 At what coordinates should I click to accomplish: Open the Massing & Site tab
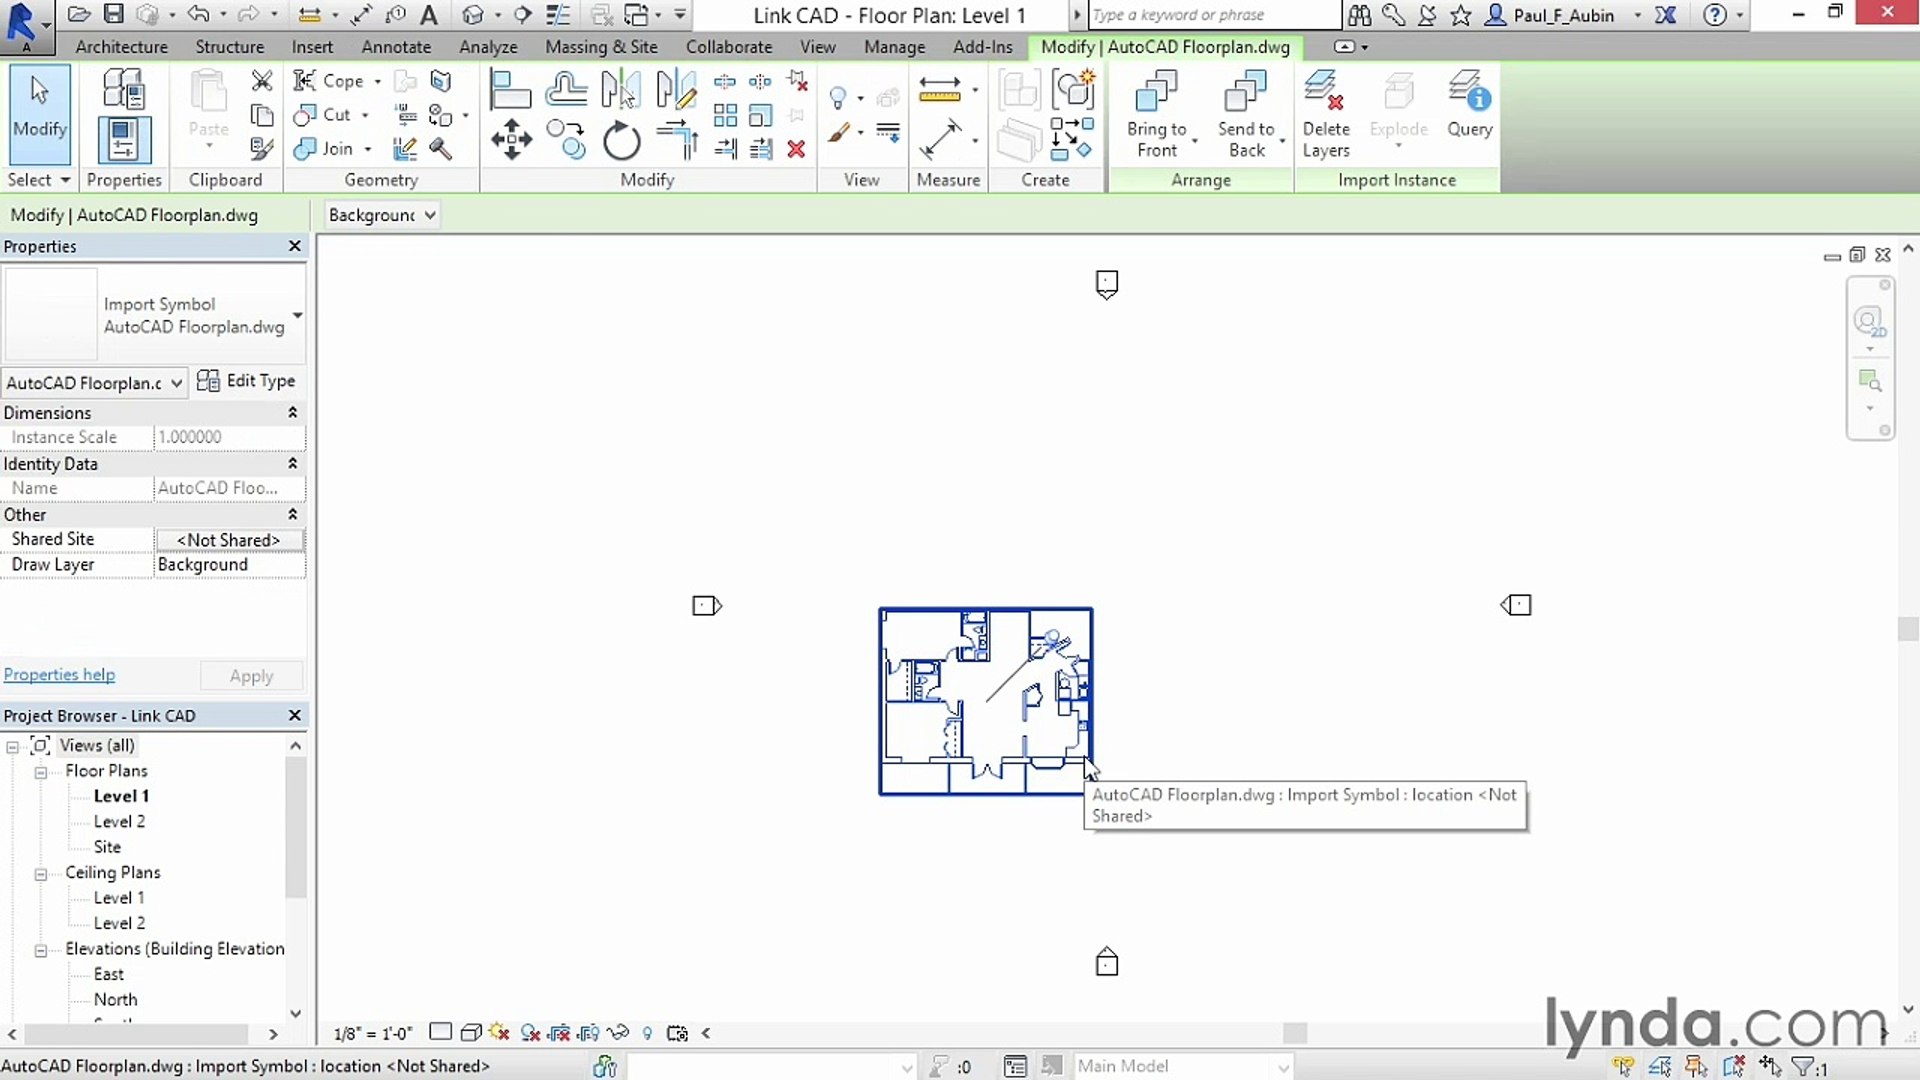pyautogui.click(x=601, y=47)
